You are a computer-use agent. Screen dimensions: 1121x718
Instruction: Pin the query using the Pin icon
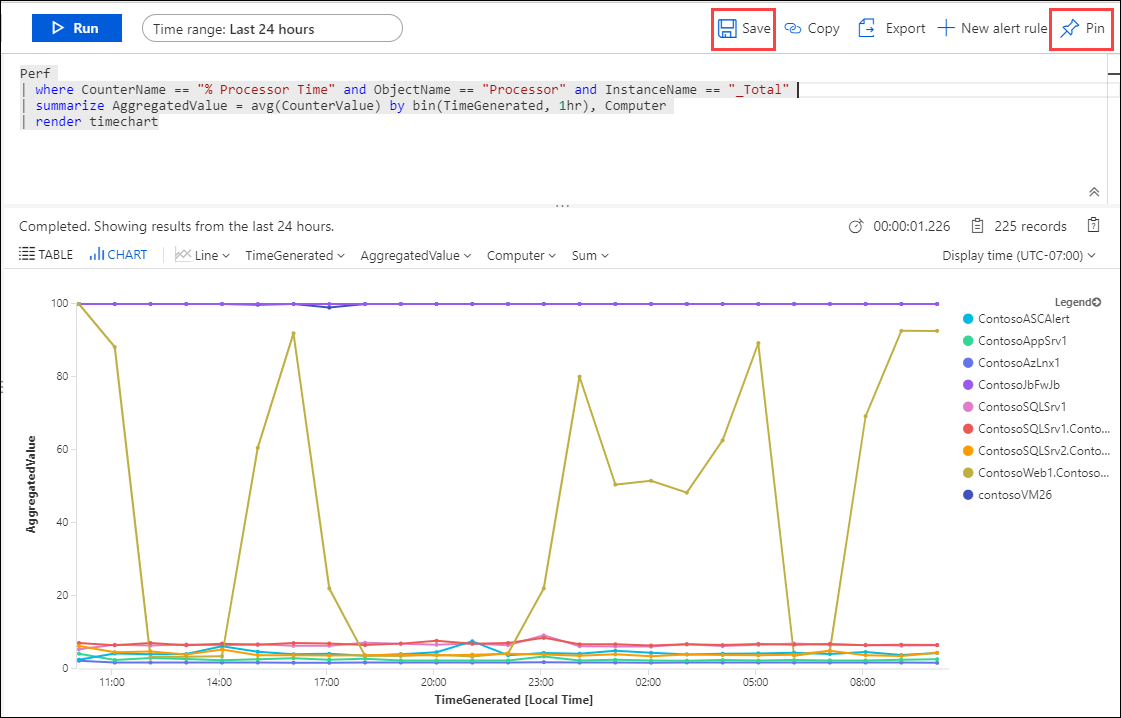1070,29
